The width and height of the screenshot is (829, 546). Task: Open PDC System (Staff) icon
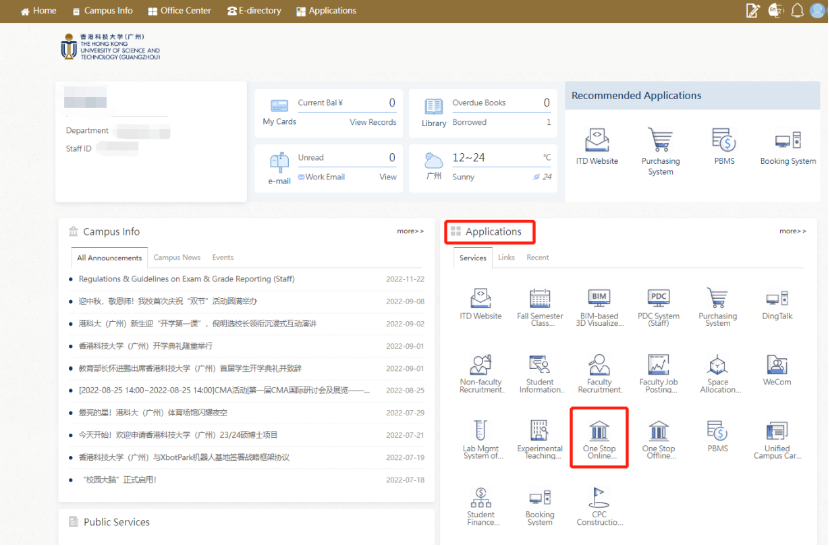[658, 308]
